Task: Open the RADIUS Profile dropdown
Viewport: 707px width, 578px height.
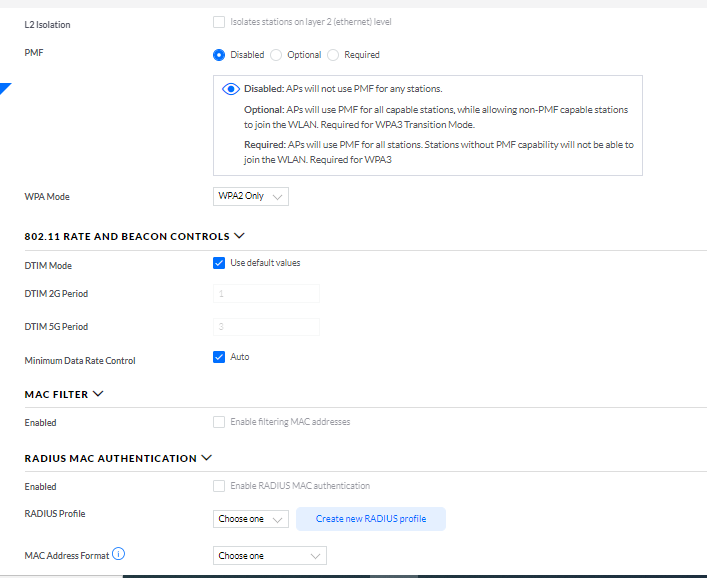Action: click(x=251, y=519)
